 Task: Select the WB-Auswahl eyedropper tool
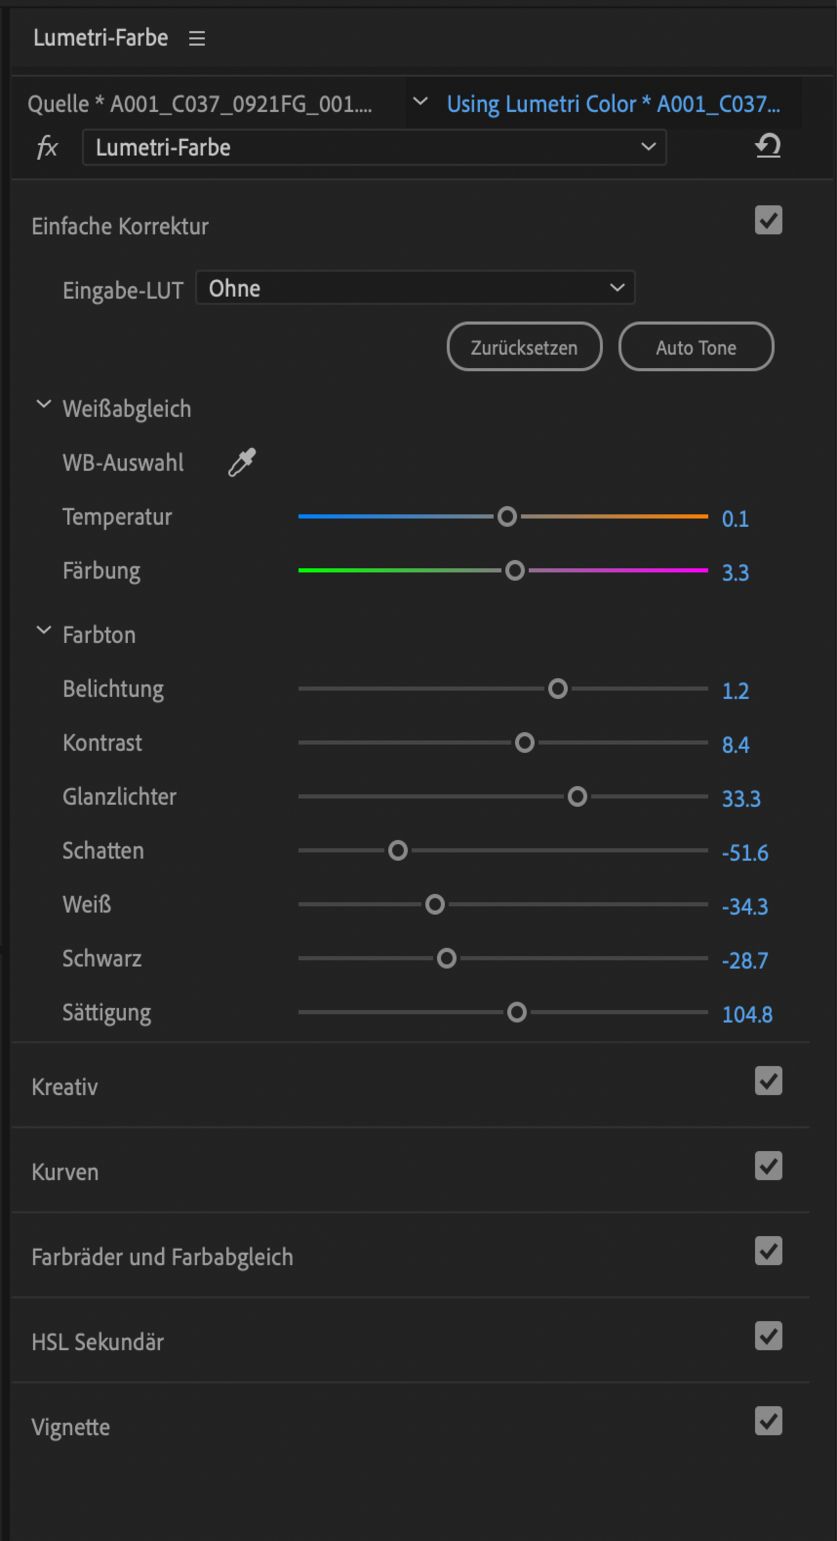coord(241,463)
